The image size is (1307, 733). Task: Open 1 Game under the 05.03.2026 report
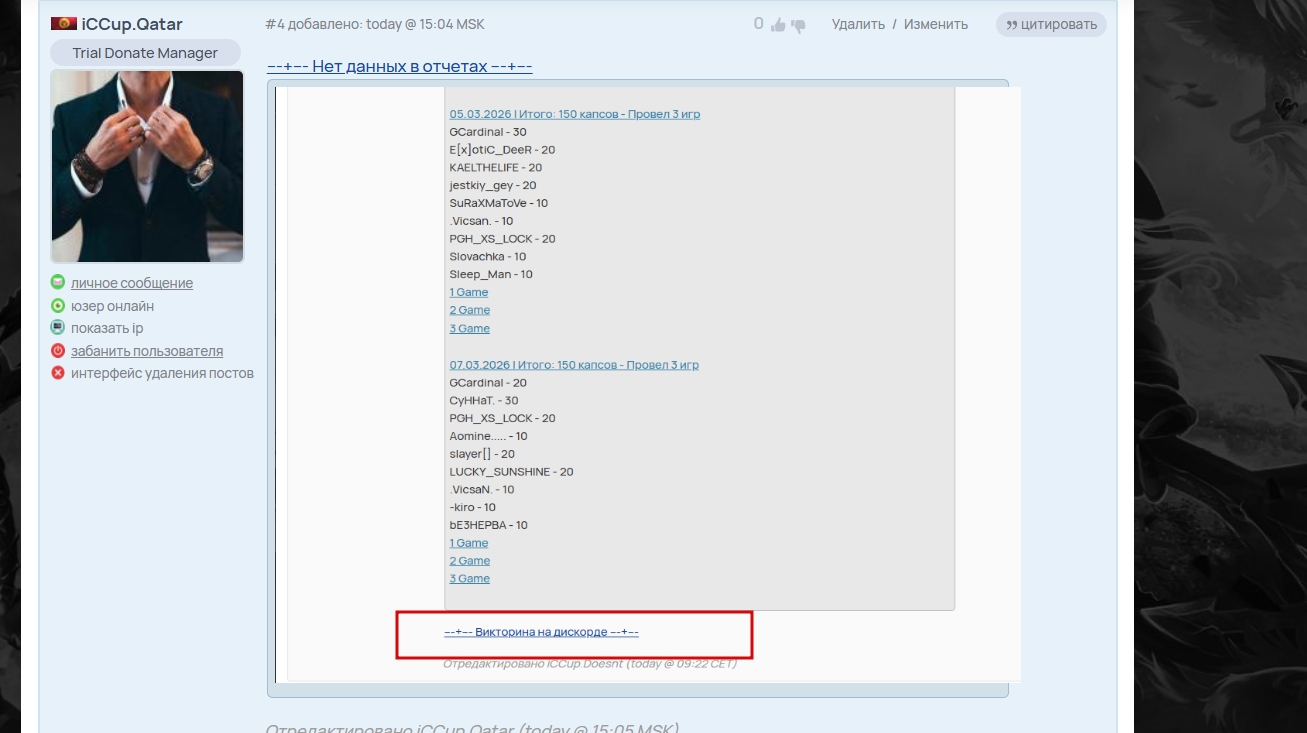point(469,292)
